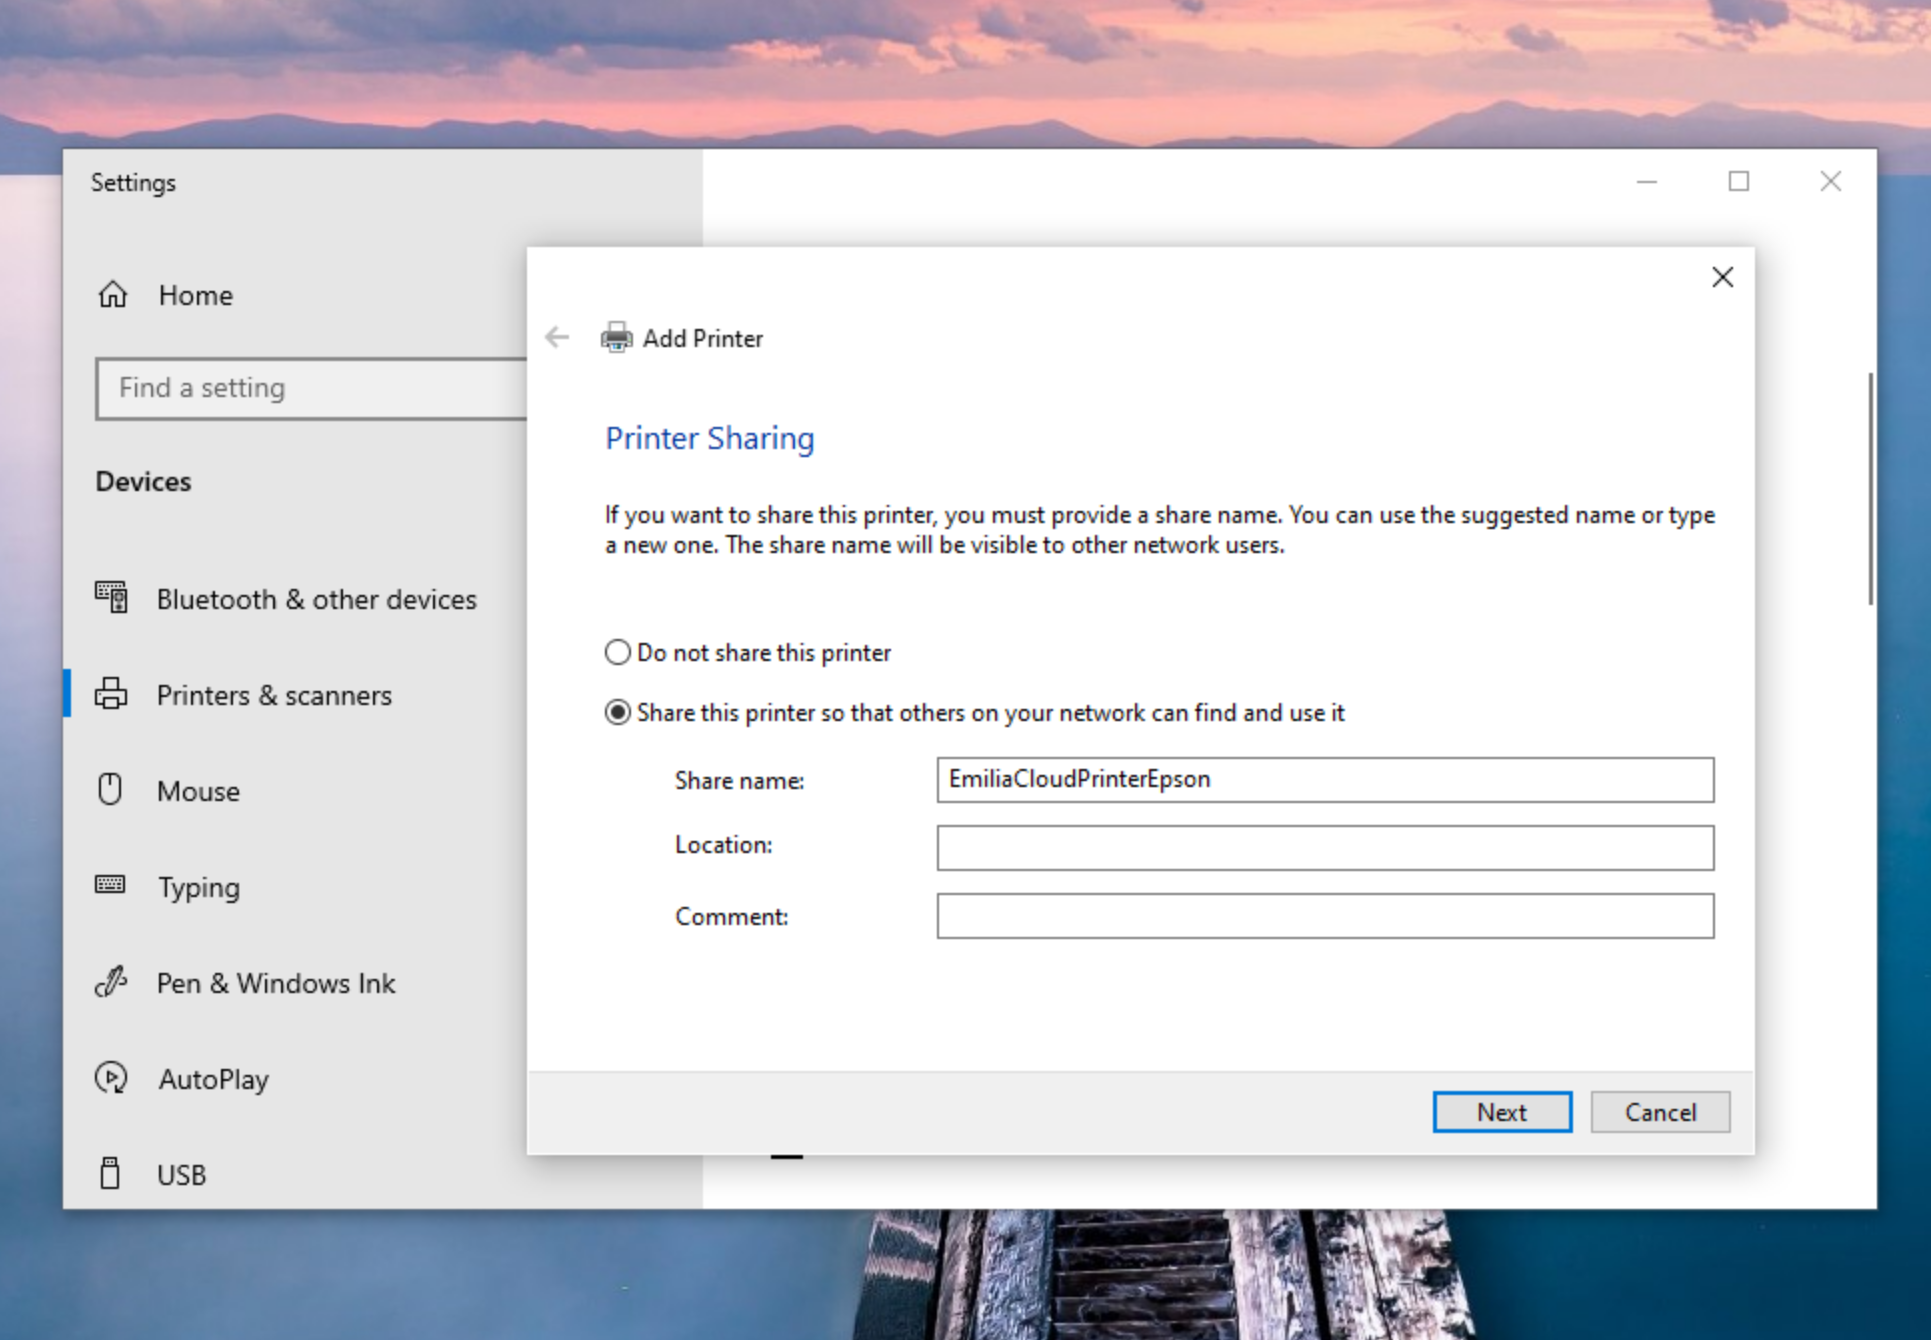Click the Bluetooth & other devices icon

coord(111,598)
